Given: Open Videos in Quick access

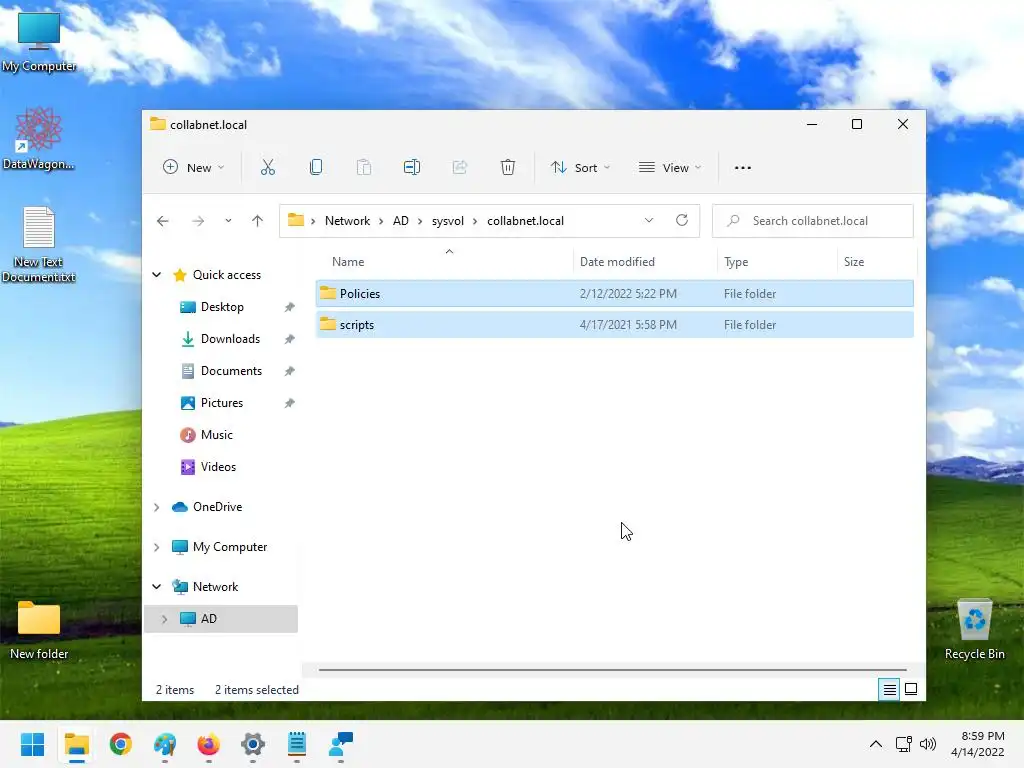Looking at the screenshot, I should point(218,467).
